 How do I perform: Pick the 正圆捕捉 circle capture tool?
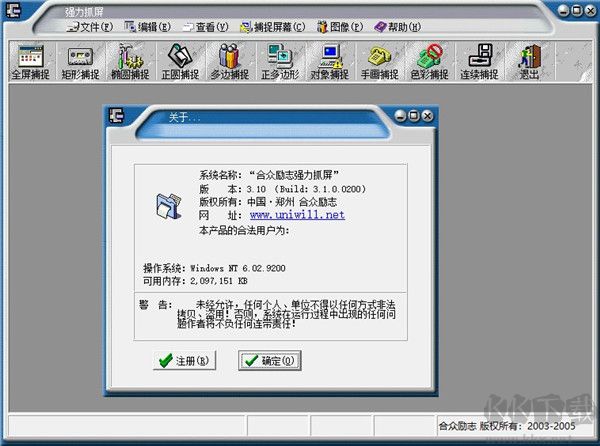pos(180,62)
